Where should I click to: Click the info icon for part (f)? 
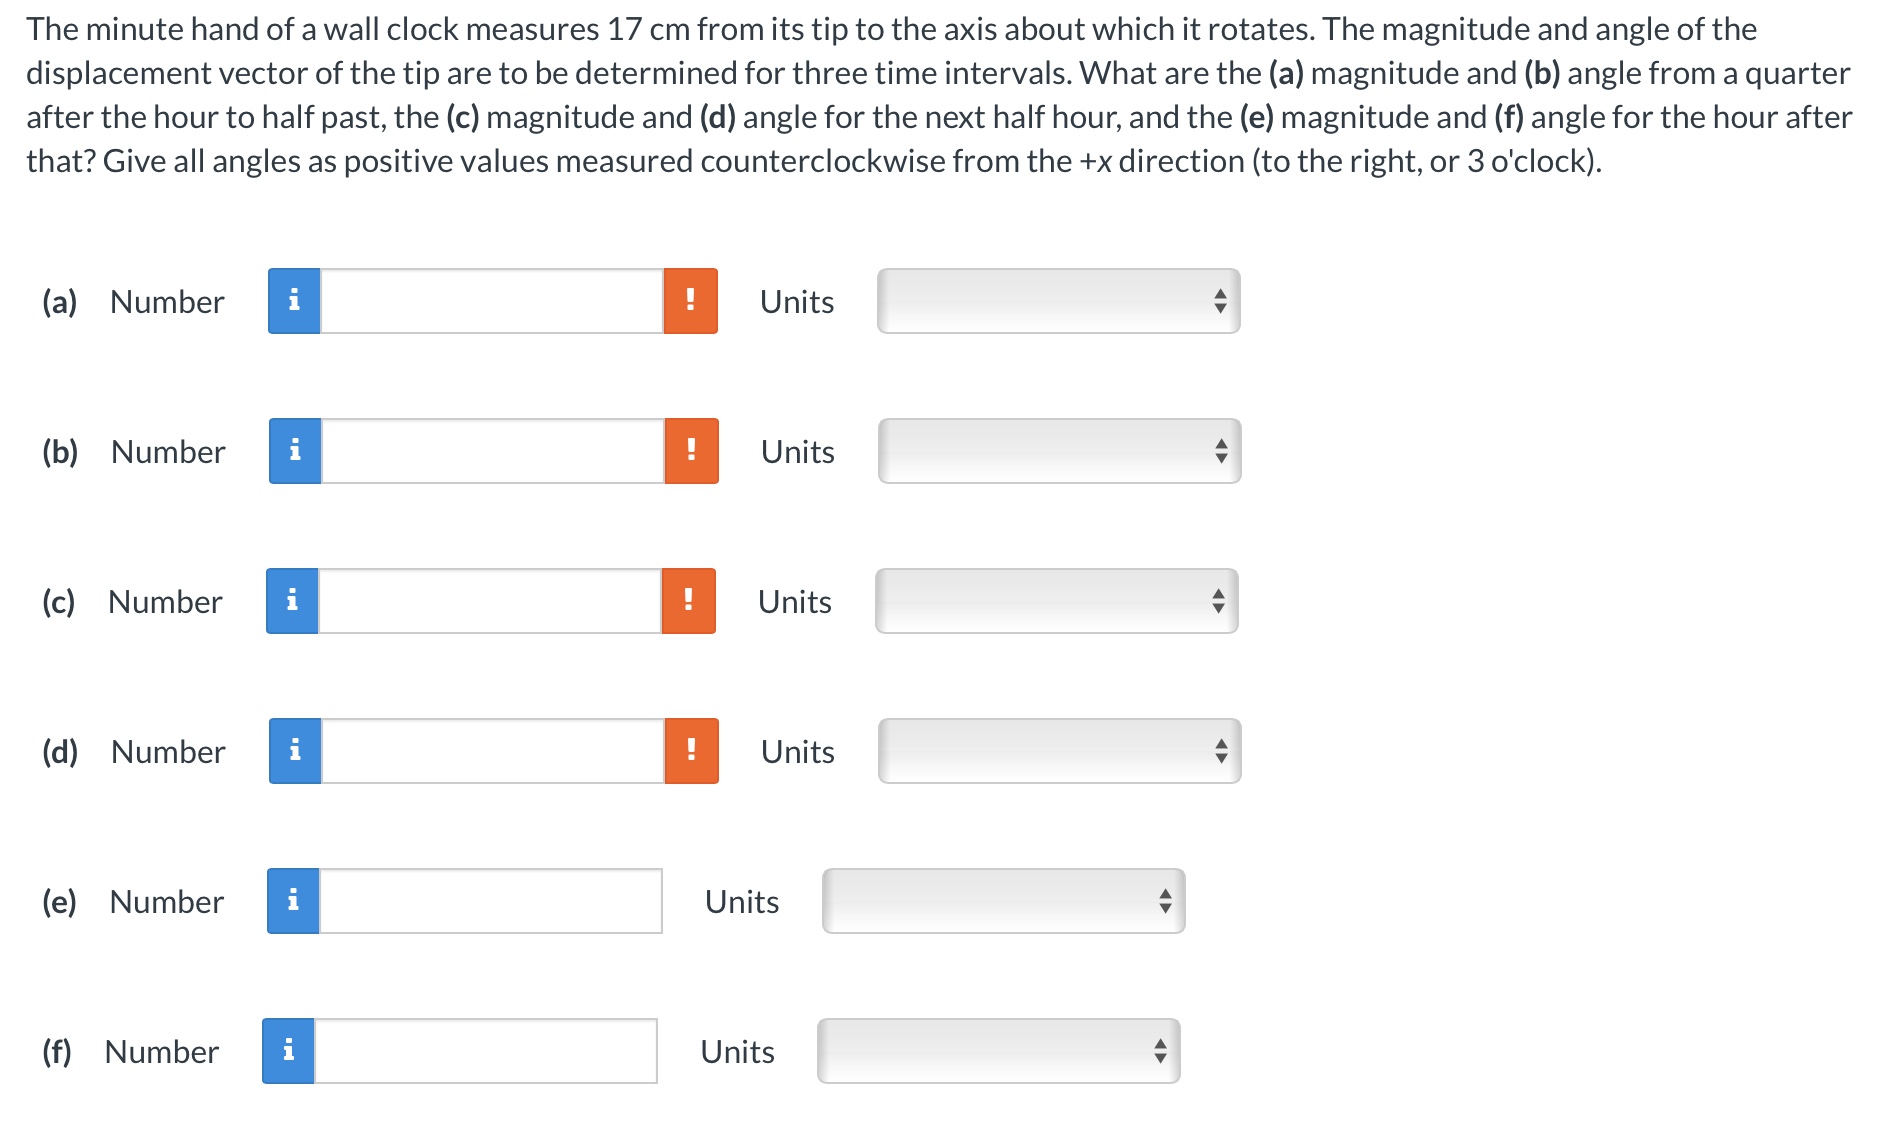(x=288, y=1051)
